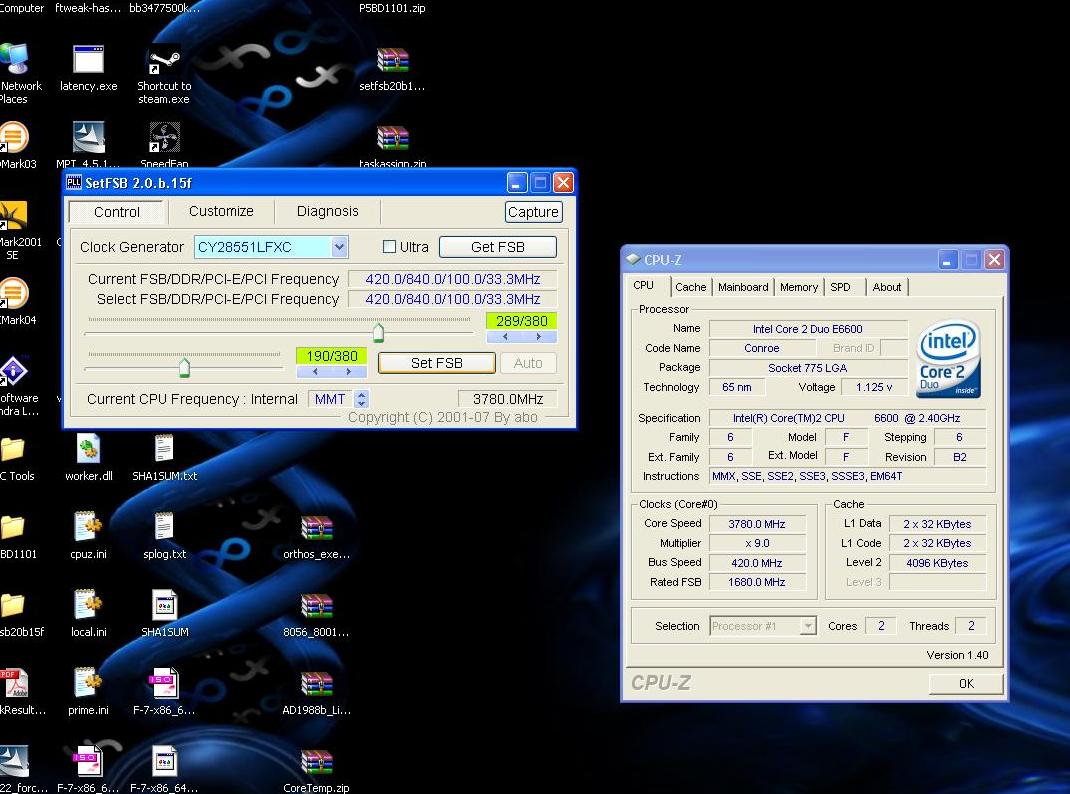Select the CPU tab in CPU-Z
The image size is (1070, 794).
pyautogui.click(x=644, y=285)
